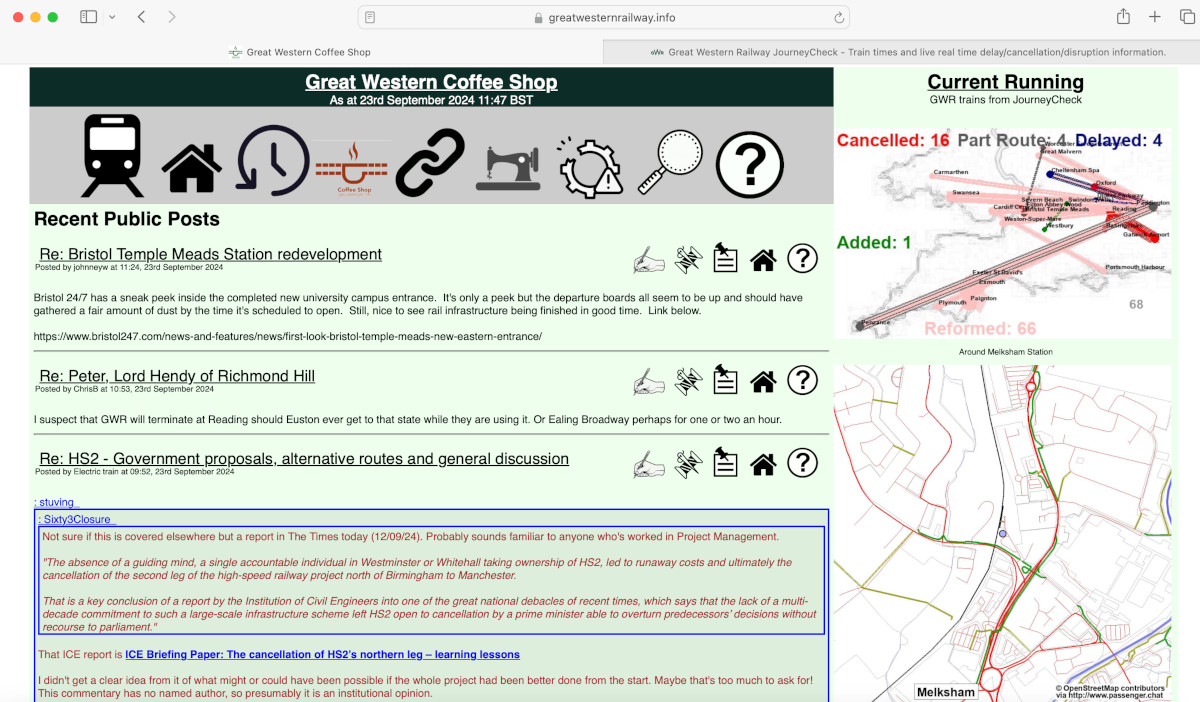The height and width of the screenshot is (702, 1200).
Task: Open the 'Re: Bristol Temple Meads Station redevelopment' post
Action: [210, 254]
